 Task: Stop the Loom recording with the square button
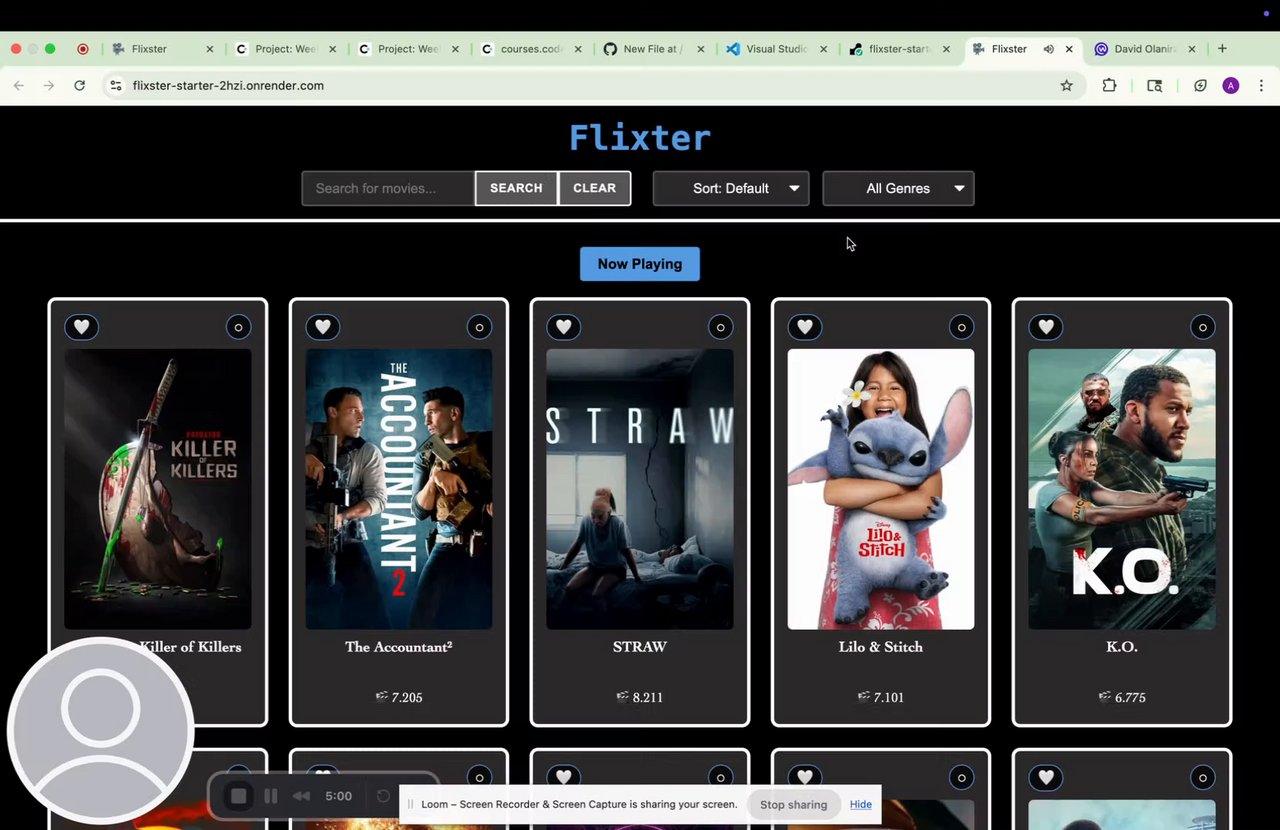pos(238,796)
